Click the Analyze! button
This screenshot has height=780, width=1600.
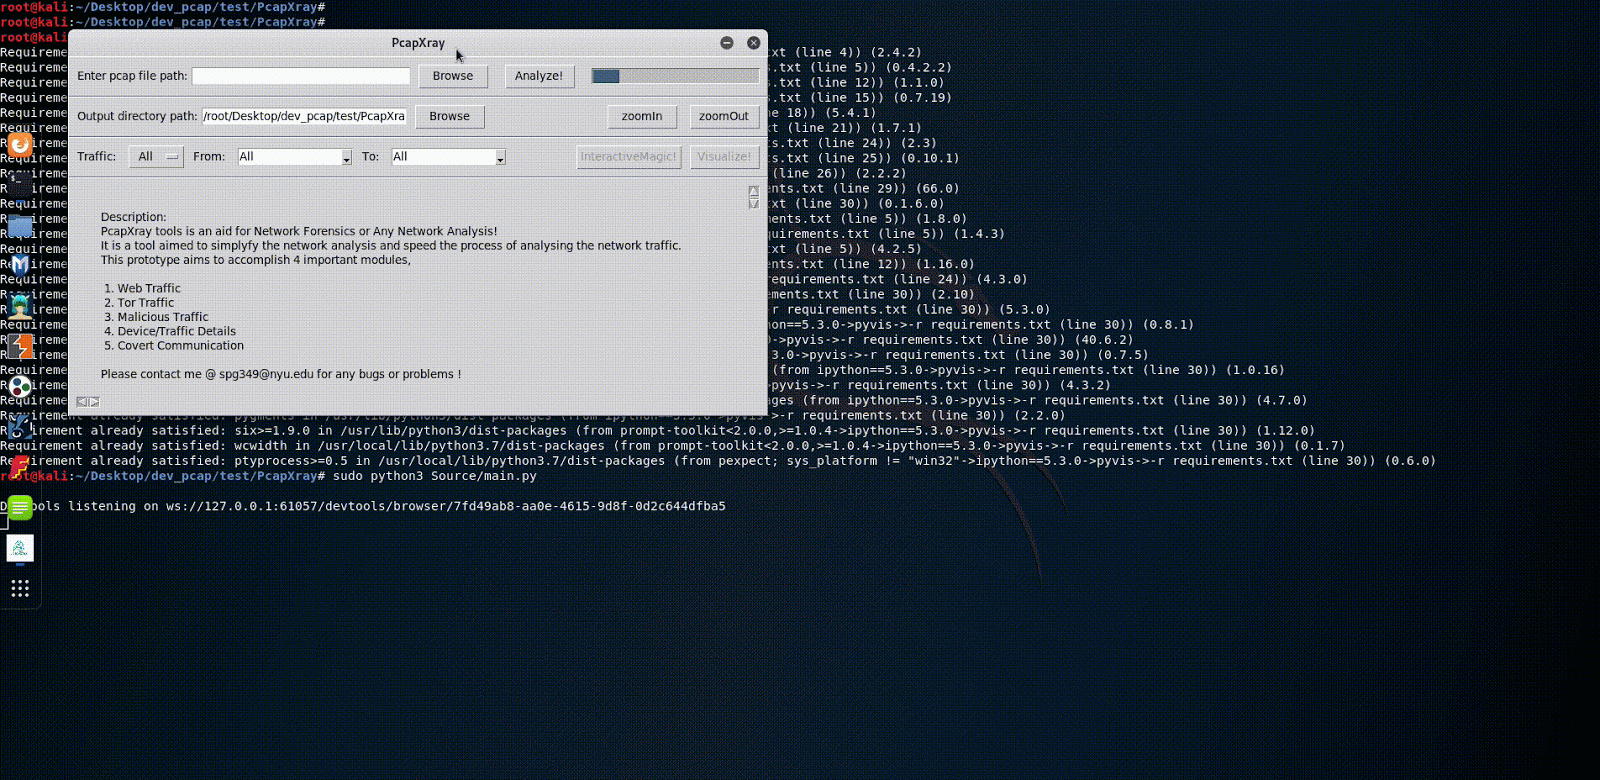539,76
